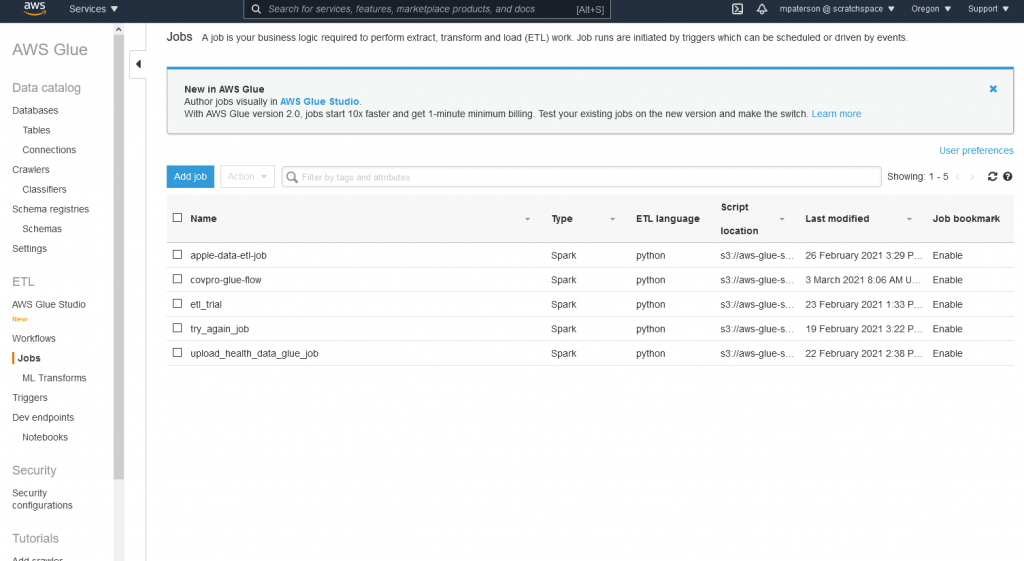1024x561 pixels.
Task: Open the AWS home logo
Action: (x=35, y=8)
